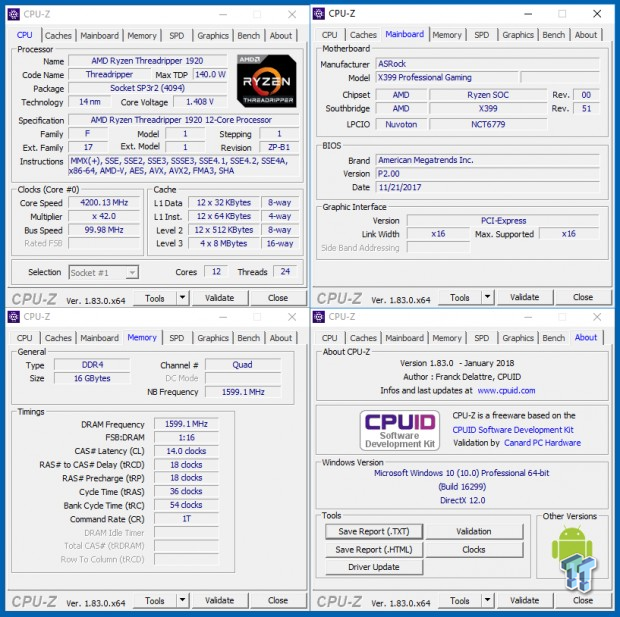Click the Android robot icon under Other Versions

[x=572, y=546]
